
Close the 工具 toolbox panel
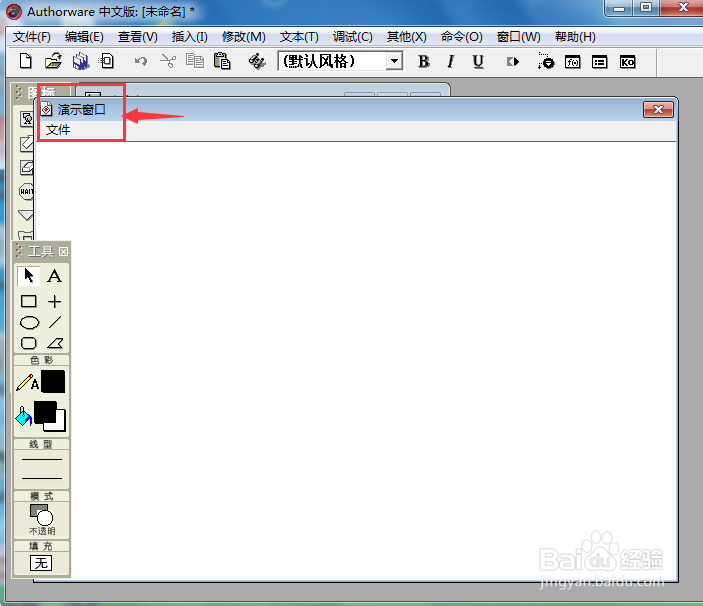[x=64, y=251]
